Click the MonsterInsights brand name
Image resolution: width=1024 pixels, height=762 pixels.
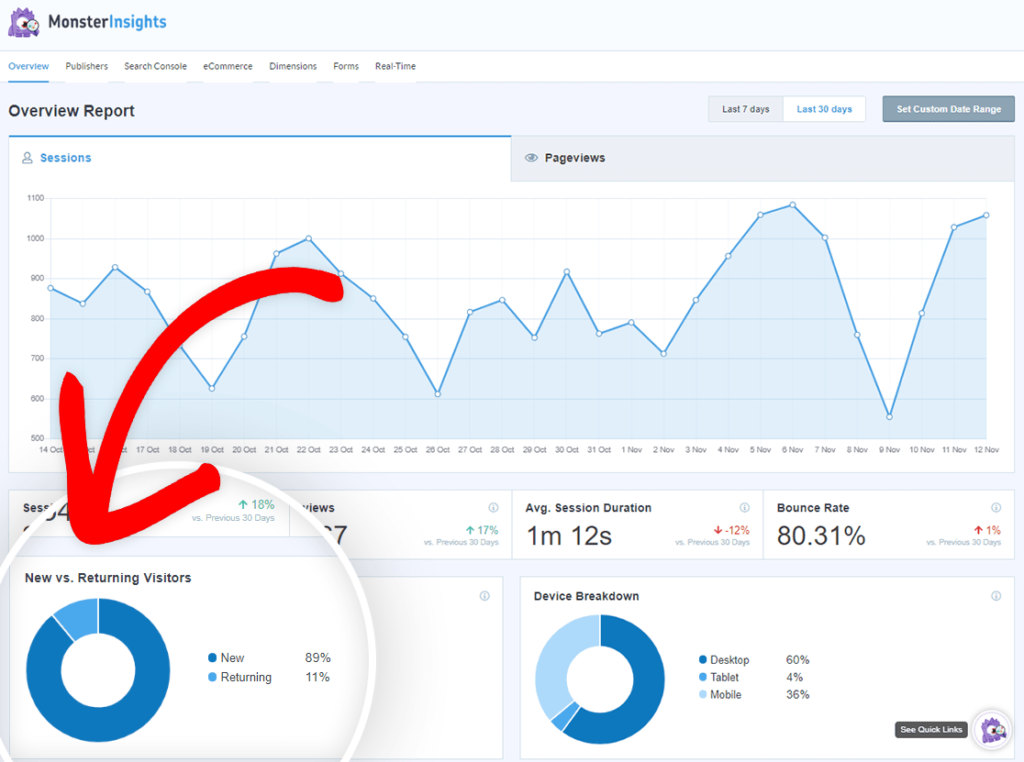[x=107, y=22]
